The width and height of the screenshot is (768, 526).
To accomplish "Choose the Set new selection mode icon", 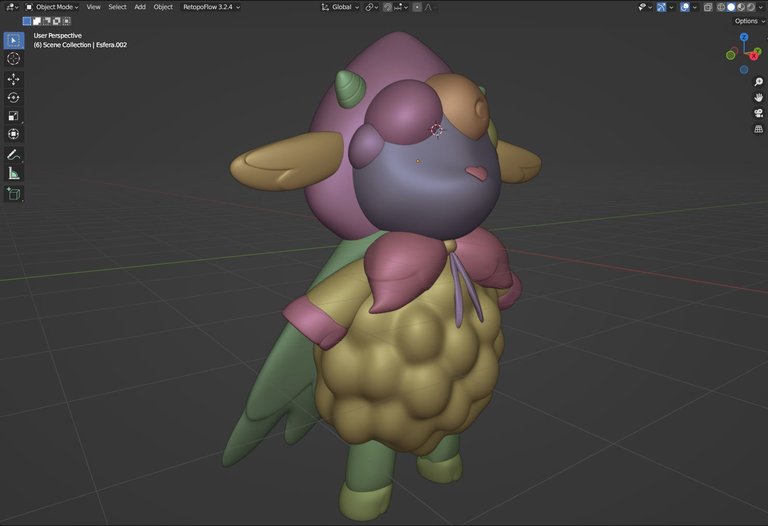I will pos(27,21).
